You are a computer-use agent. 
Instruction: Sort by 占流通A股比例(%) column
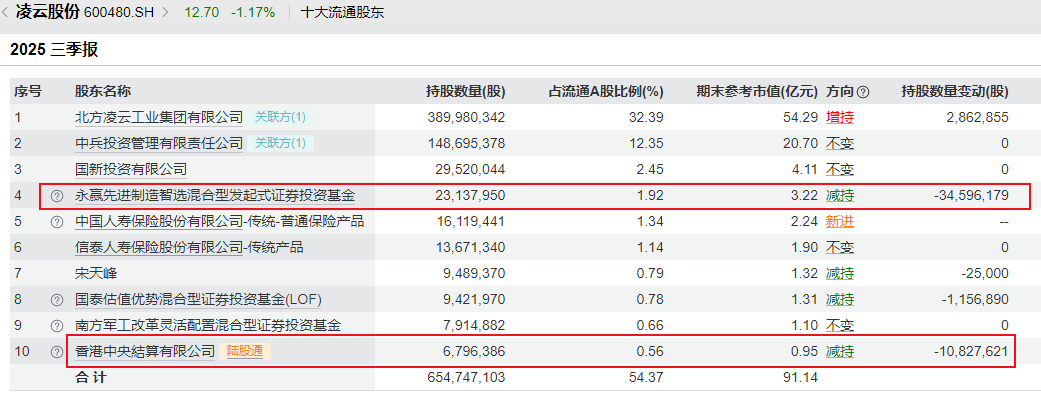[x=606, y=91]
